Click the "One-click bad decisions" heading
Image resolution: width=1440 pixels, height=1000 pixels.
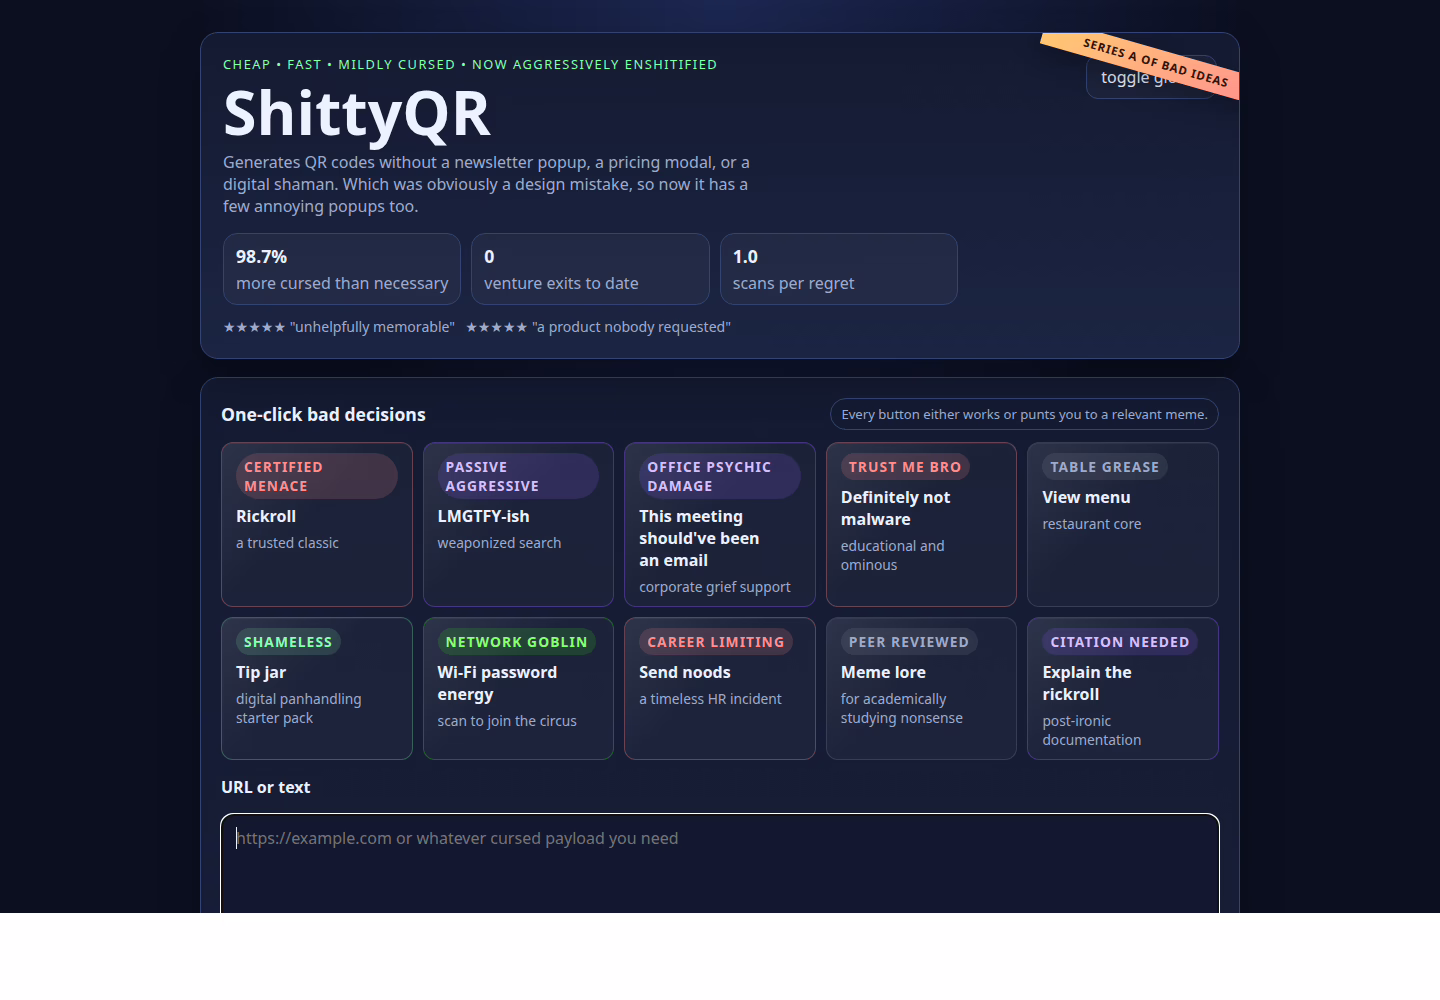[323, 414]
